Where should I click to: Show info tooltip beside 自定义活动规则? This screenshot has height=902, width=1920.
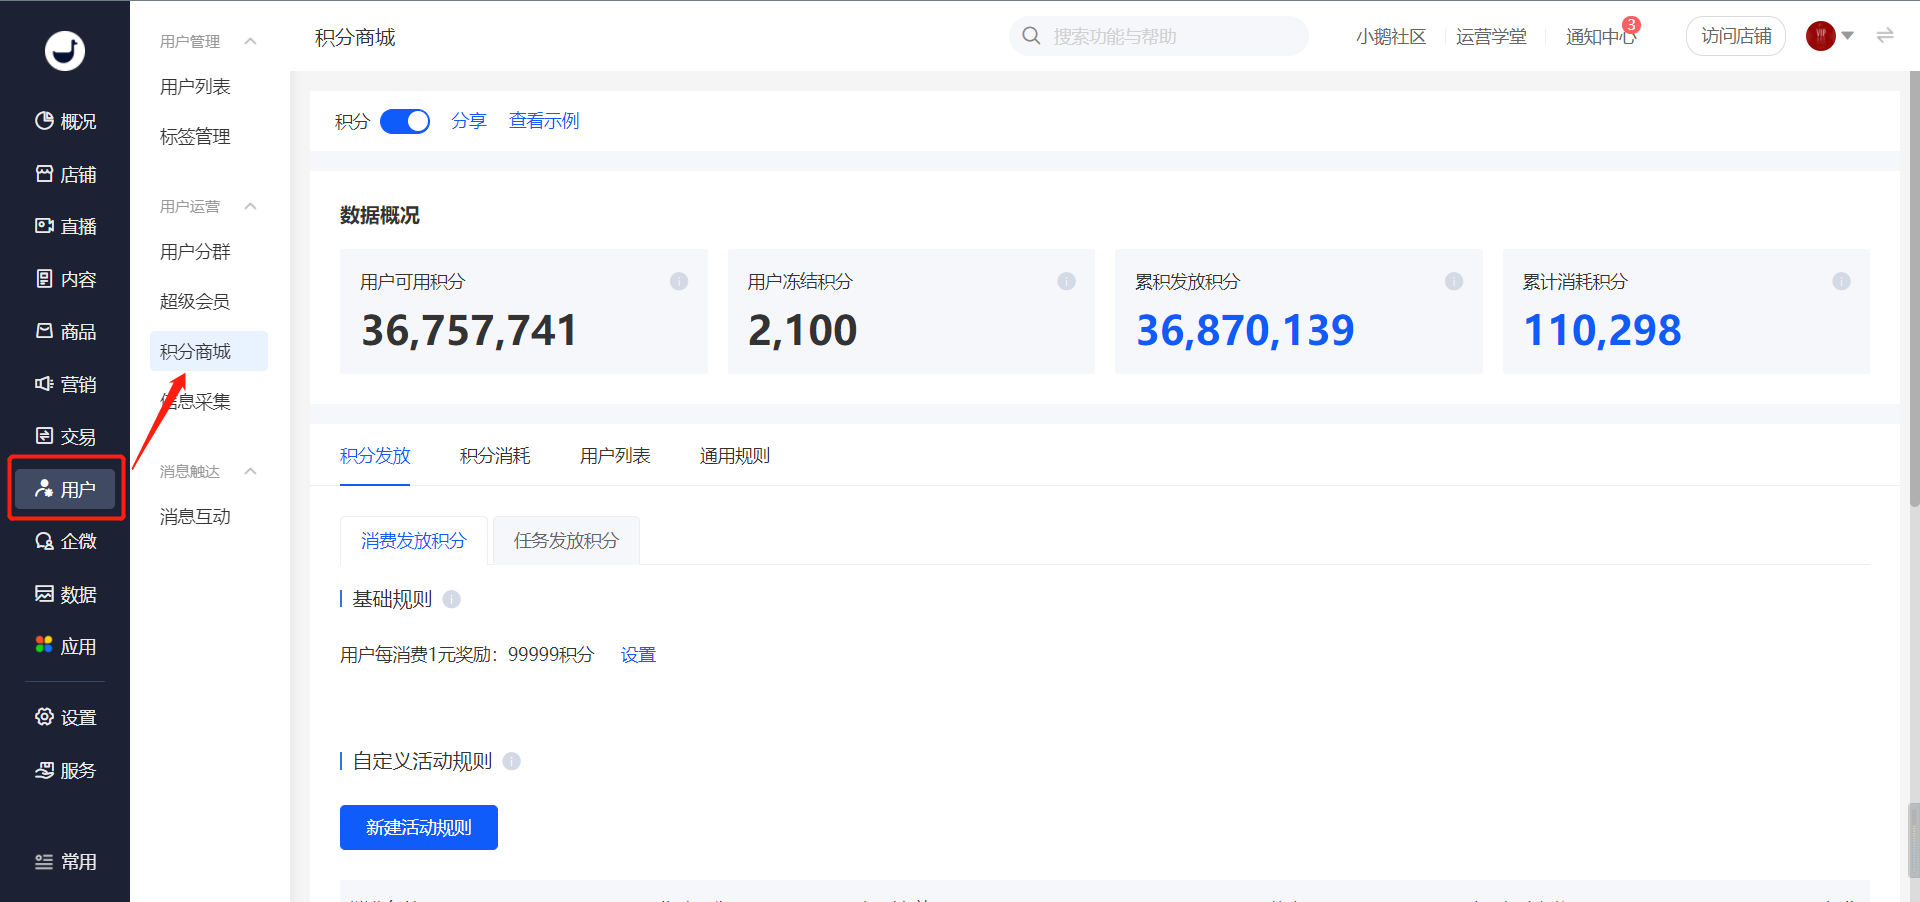click(512, 761)
